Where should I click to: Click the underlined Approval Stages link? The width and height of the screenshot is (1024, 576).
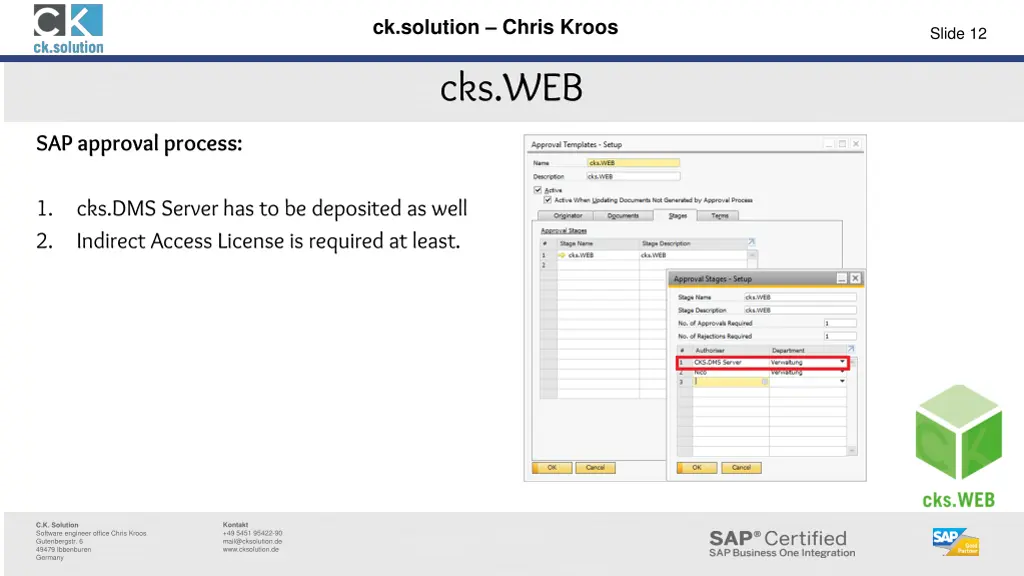pos(564,231)
